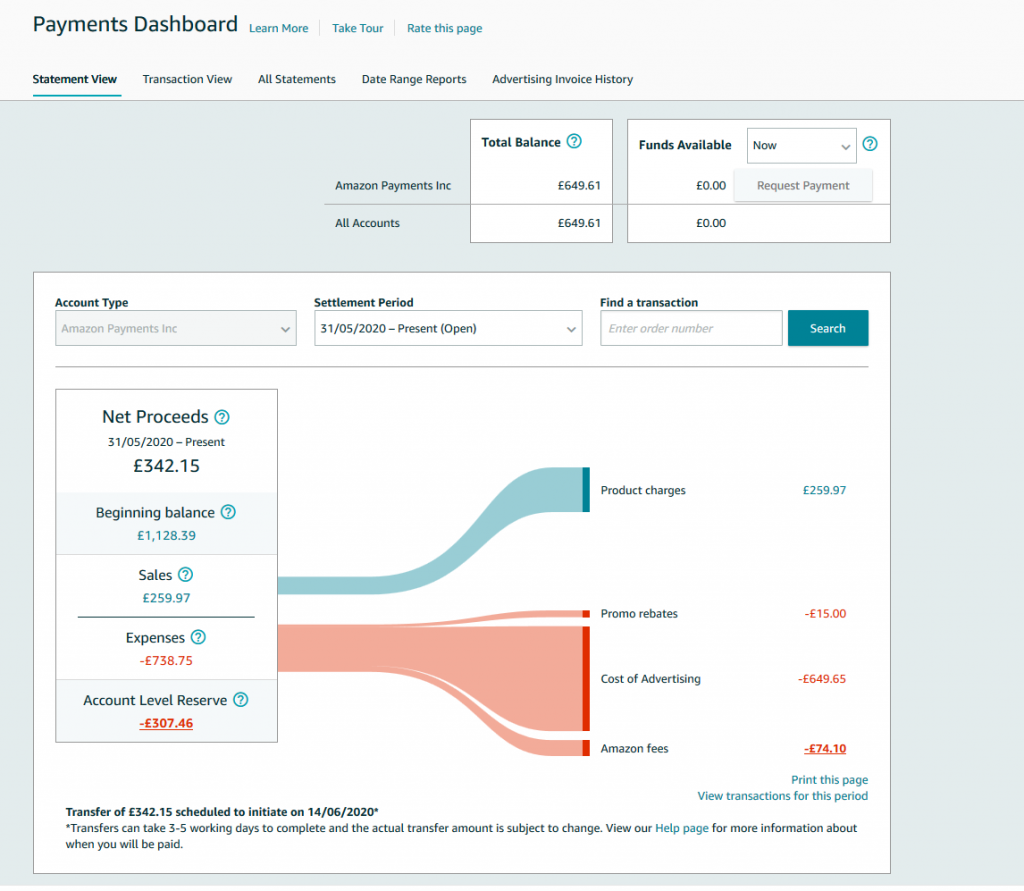
Task: Click the Account Level Reserve amount -£307.46
Action: click(166, 723)
